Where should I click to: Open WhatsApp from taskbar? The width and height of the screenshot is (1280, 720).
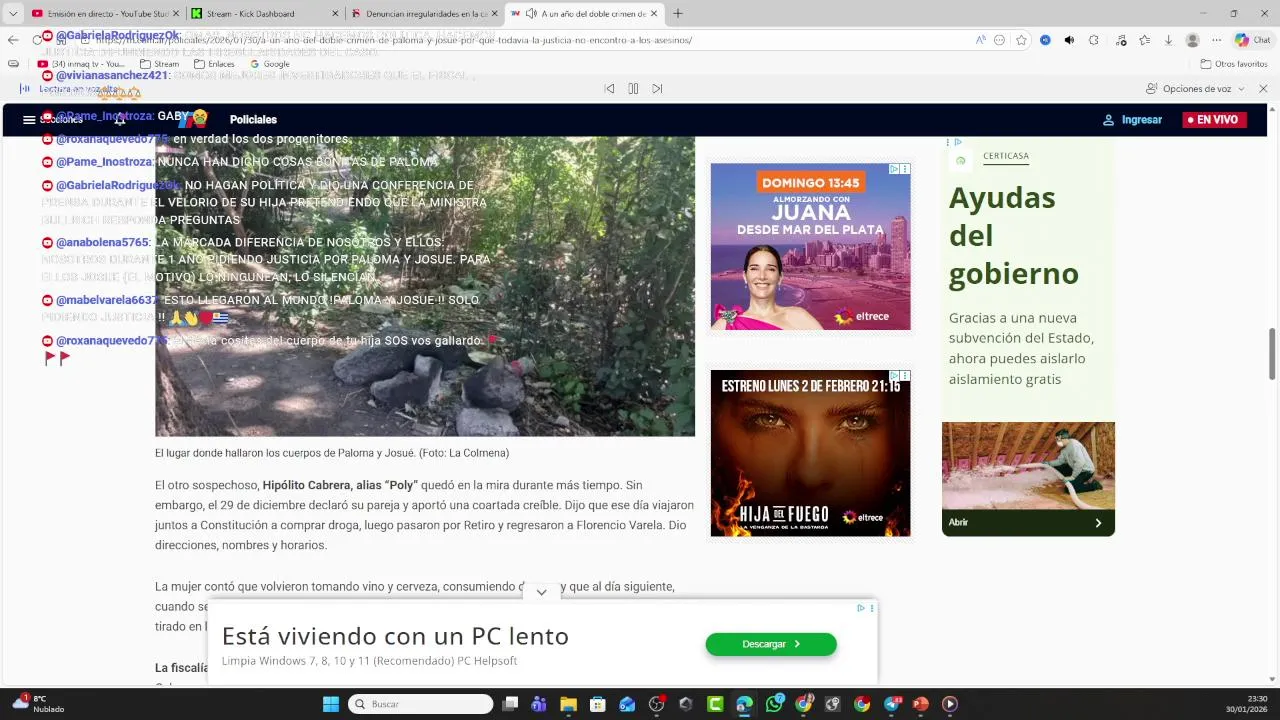(x=774, y=704)
